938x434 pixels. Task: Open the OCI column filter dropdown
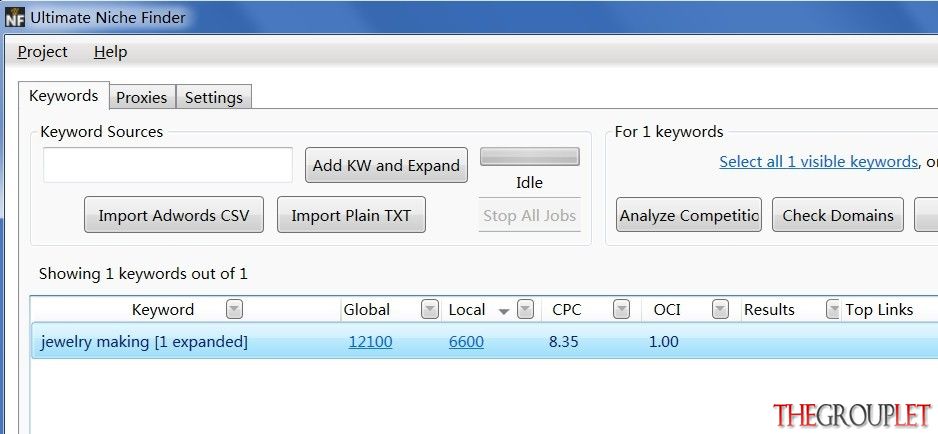tap(720, 309)
